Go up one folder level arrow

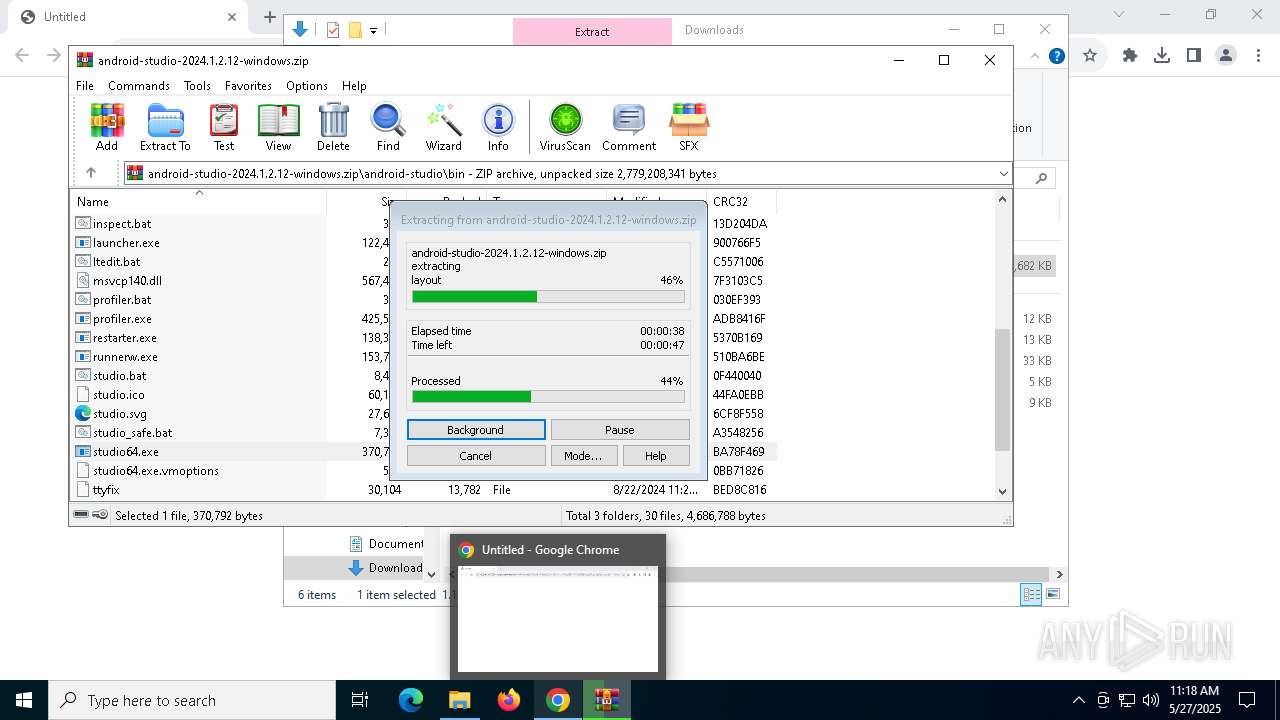click(90, 173)
